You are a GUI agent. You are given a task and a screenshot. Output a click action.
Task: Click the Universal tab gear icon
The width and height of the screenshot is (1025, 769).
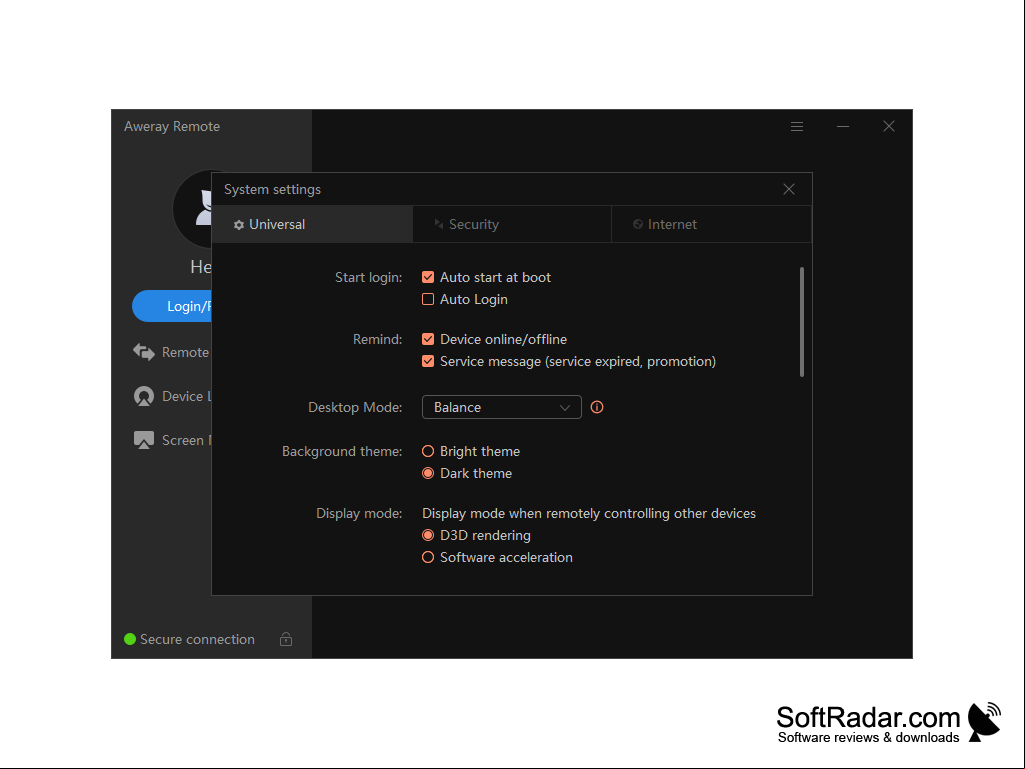239,225
